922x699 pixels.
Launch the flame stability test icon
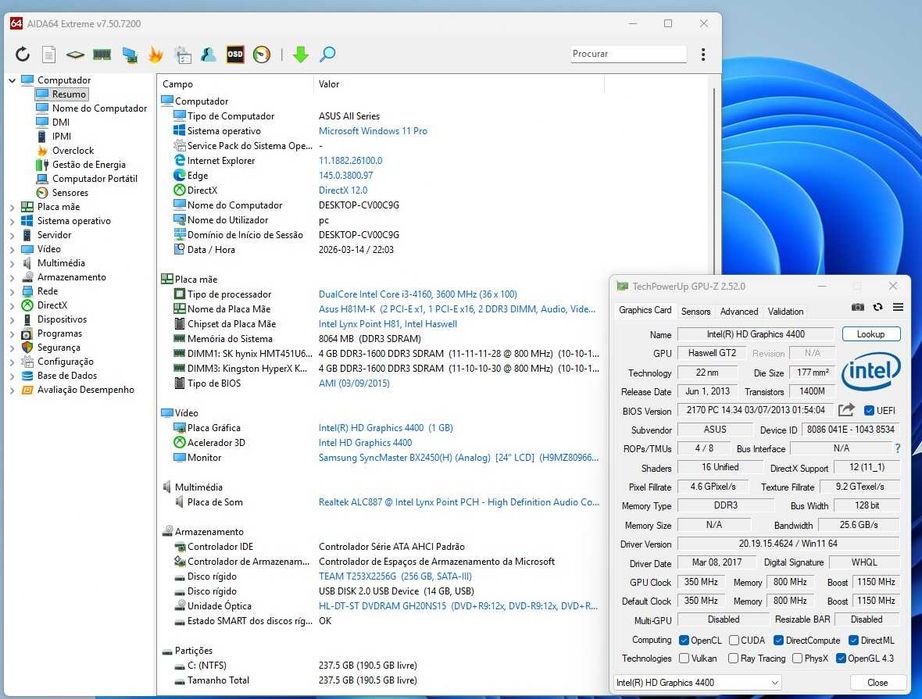[x=156, y=54]
